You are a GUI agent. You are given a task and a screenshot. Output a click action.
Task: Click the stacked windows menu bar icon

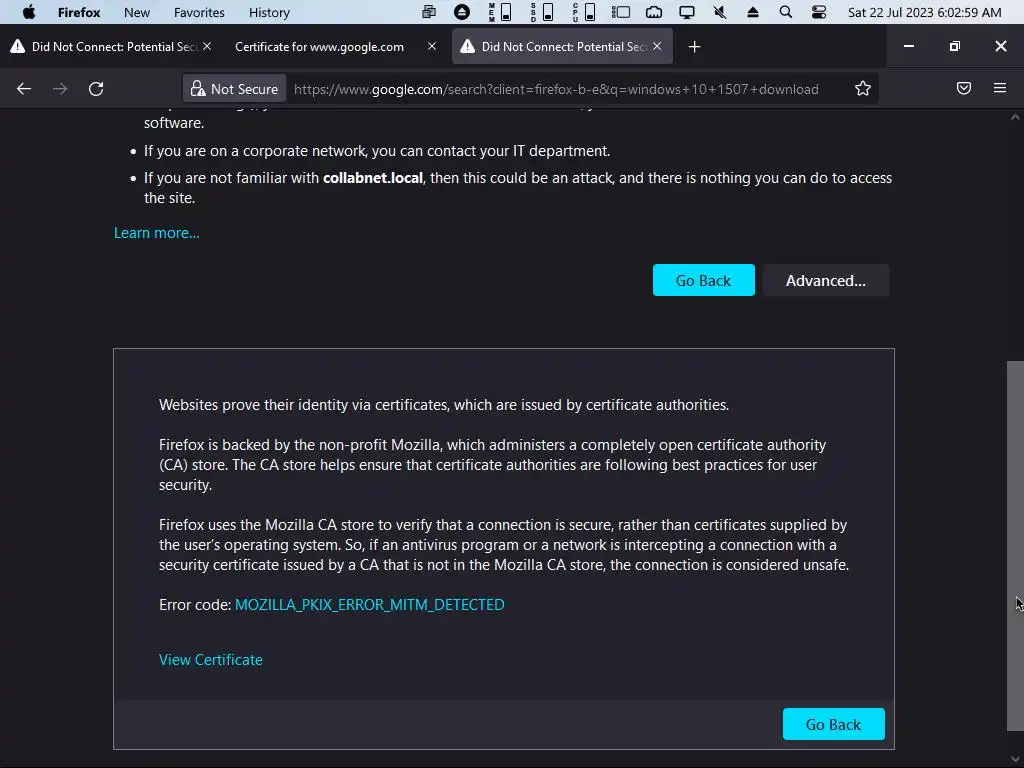[x=429, y=12]
